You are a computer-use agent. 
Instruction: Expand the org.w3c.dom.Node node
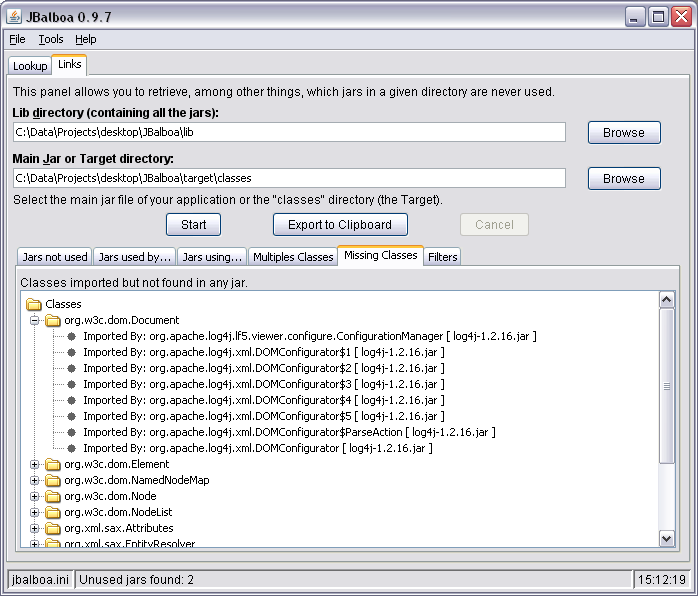click(34, 497)
